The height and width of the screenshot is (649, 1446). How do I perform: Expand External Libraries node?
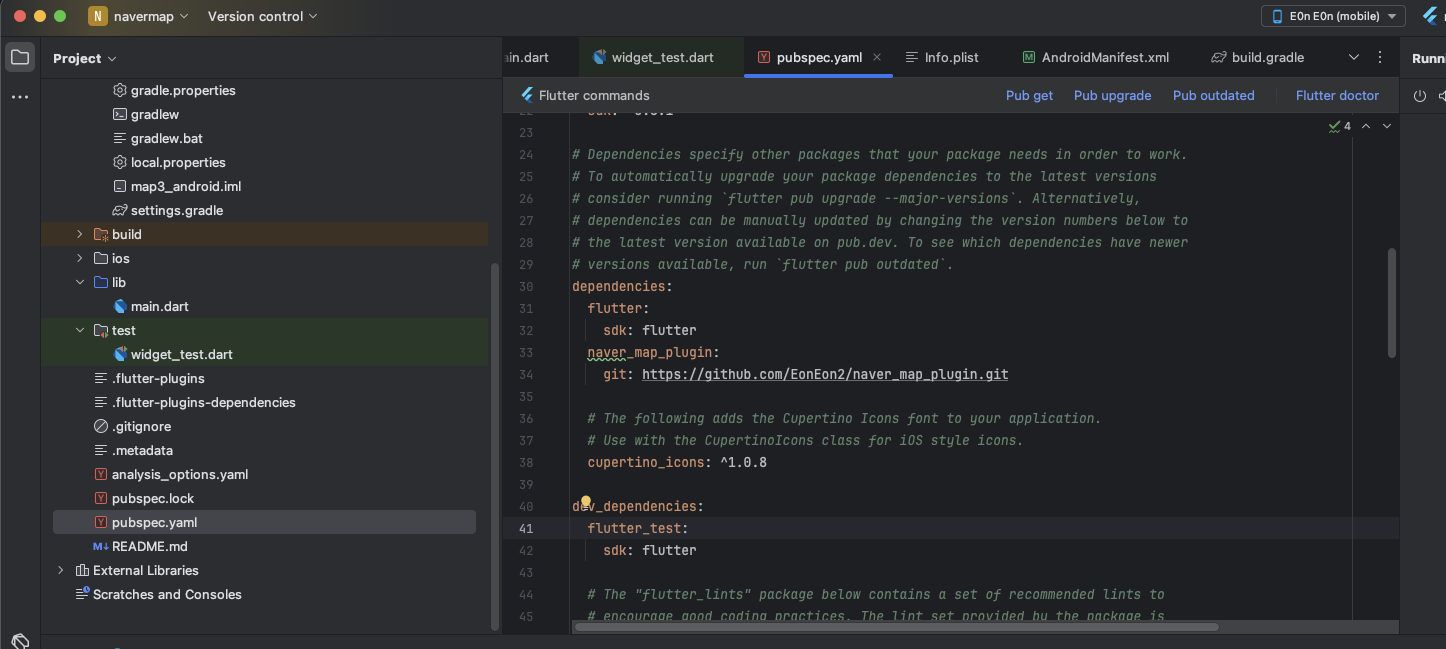[x=61, y=570]
